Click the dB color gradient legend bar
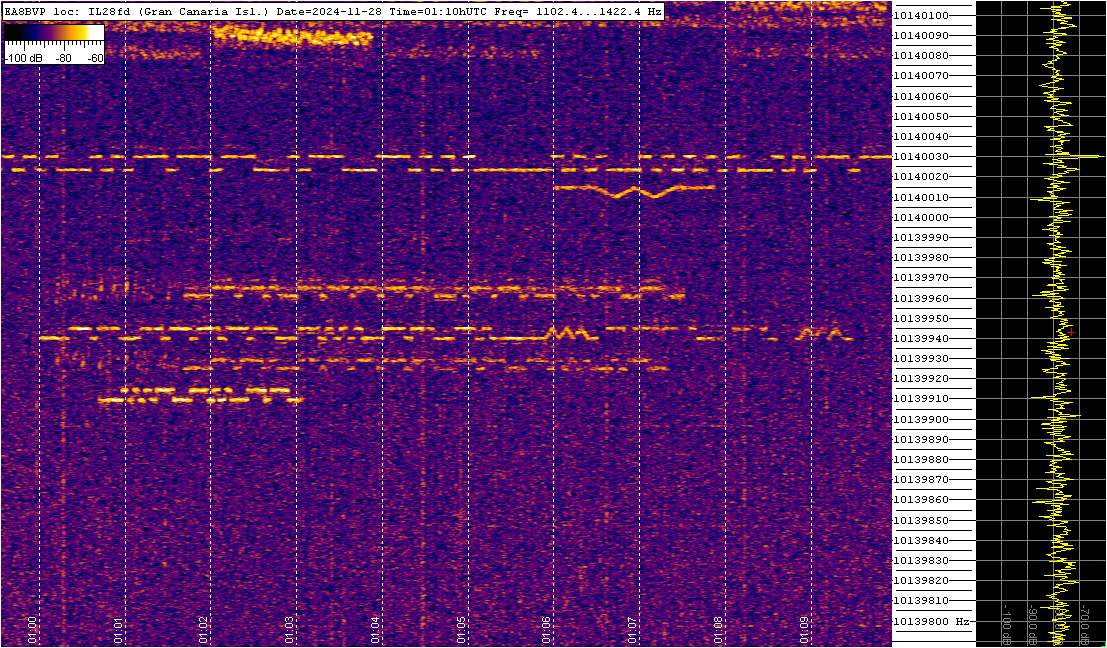The width and height of the screenshot is (1107, 648). (54, 32)
